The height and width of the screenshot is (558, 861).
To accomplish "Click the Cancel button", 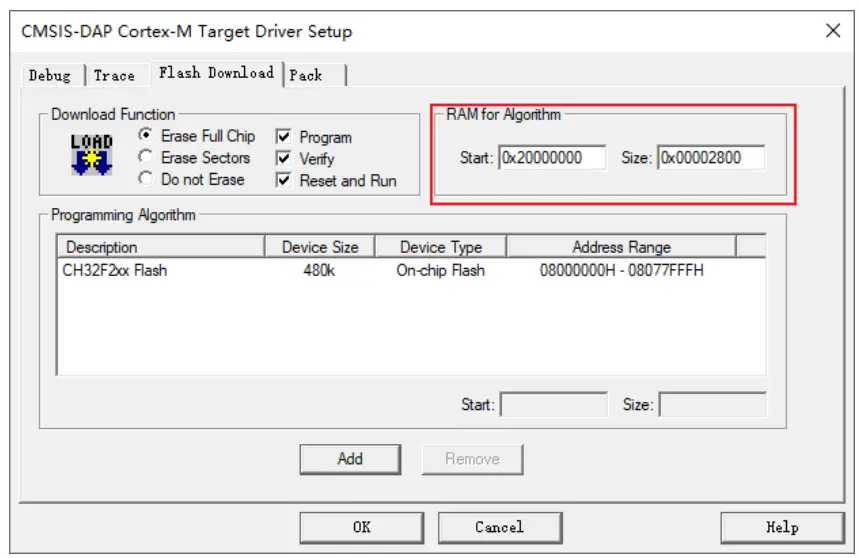I will click(x=500, y=528).
